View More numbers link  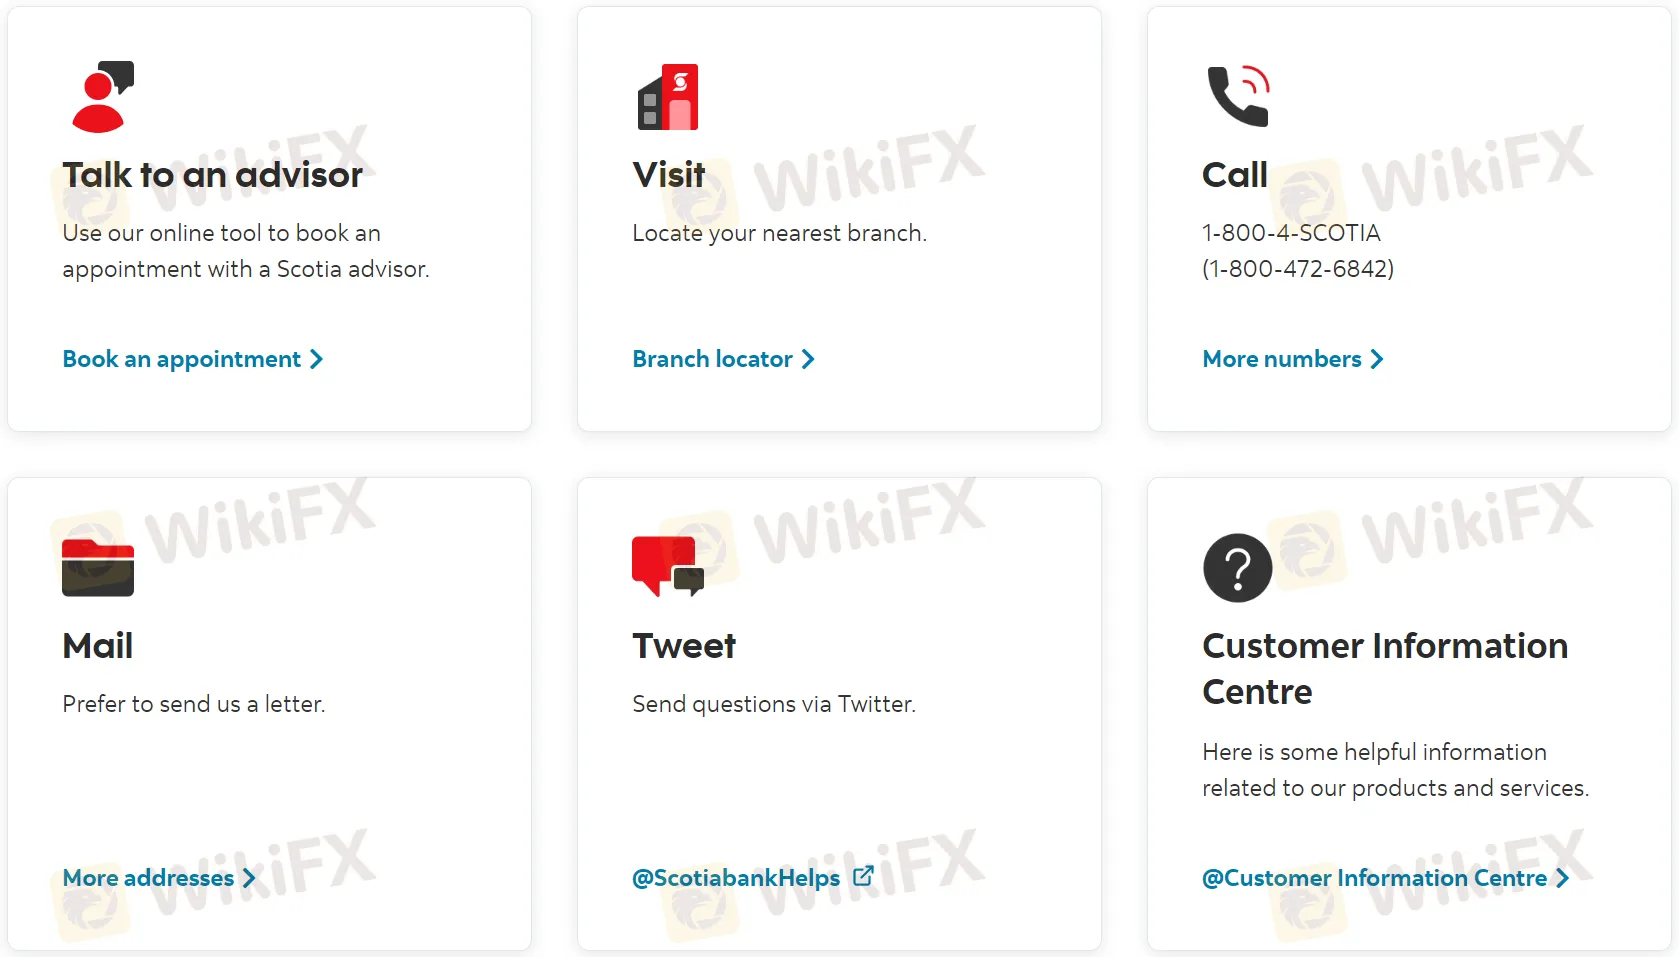click(1281, 359)
